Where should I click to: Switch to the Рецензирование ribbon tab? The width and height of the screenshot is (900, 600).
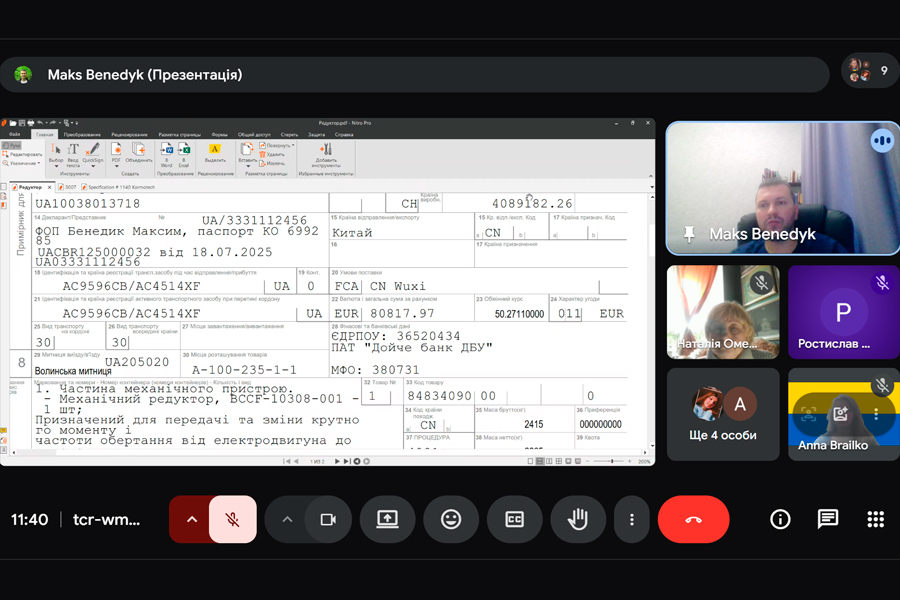point(129,134)
